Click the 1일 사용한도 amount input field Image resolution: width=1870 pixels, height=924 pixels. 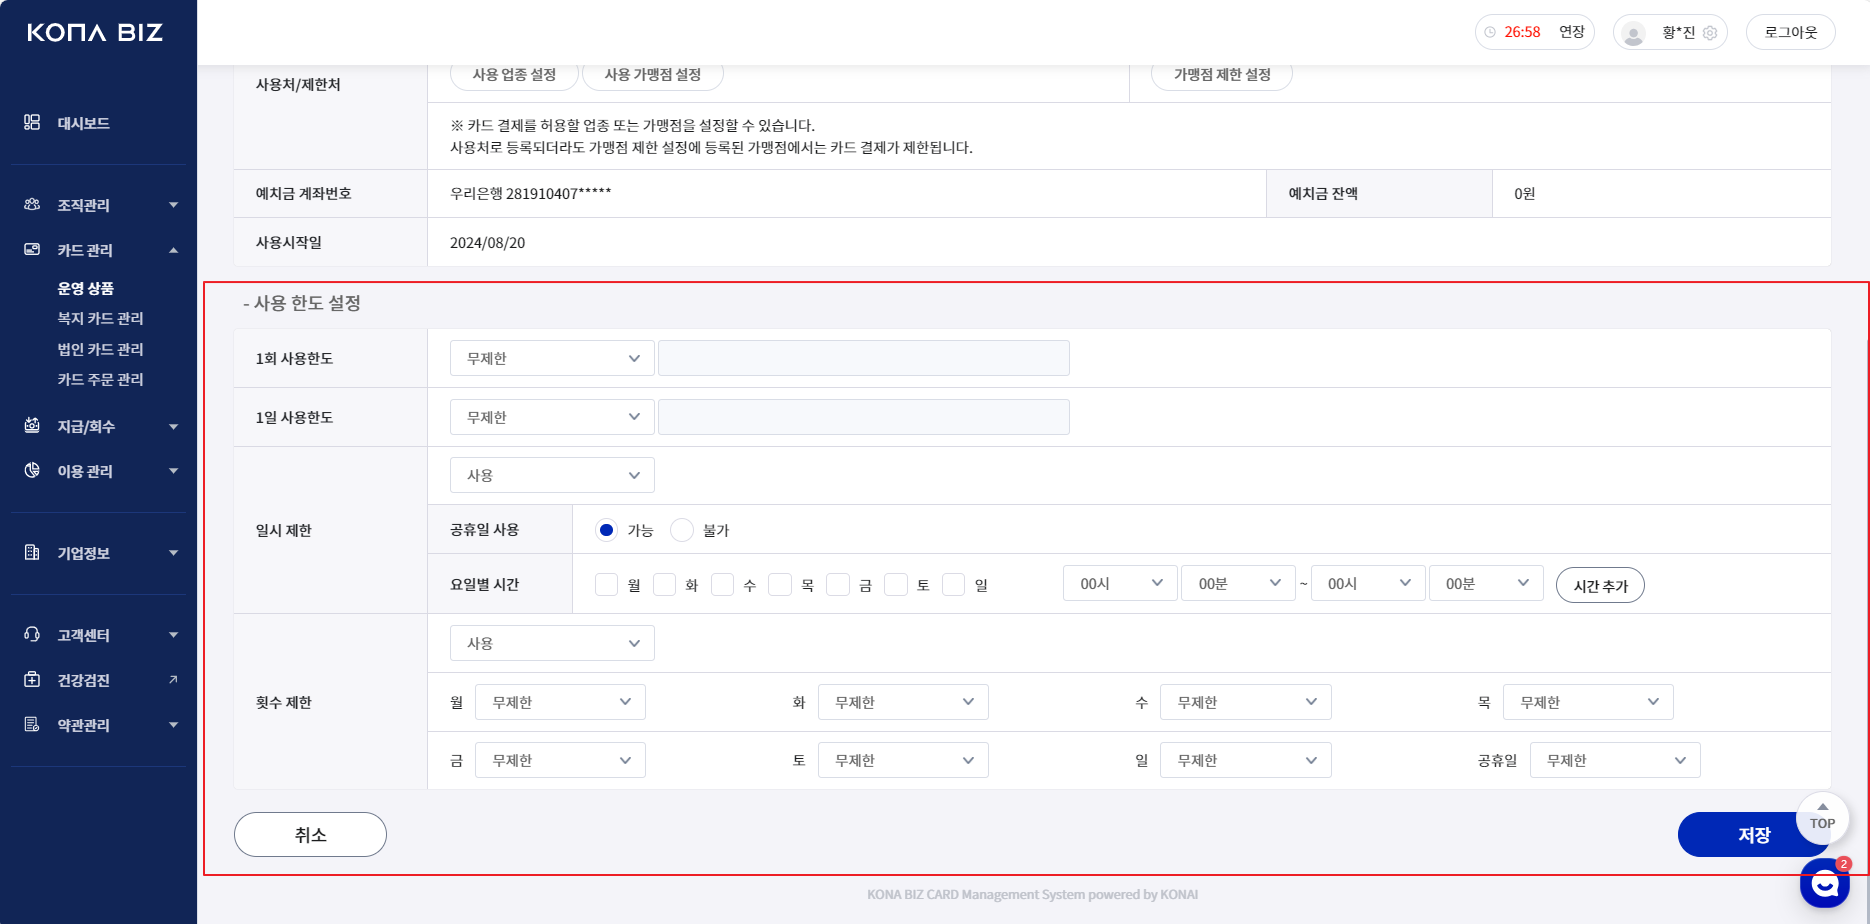click(864, 417)
